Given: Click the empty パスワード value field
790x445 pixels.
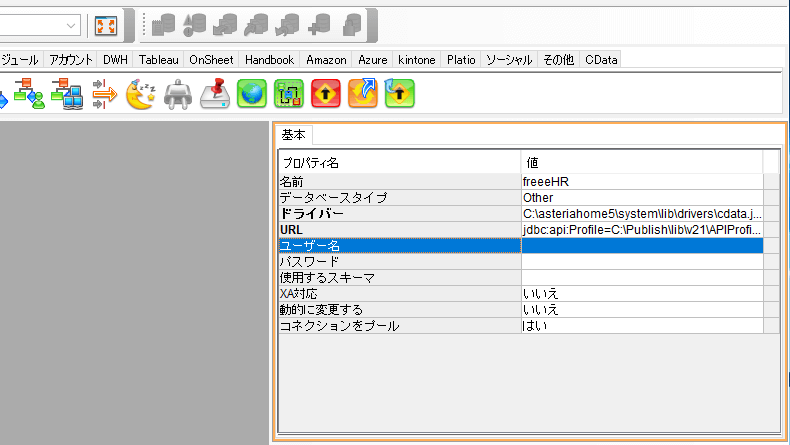Looking at the screenshot, I should [x=642, y=262].
